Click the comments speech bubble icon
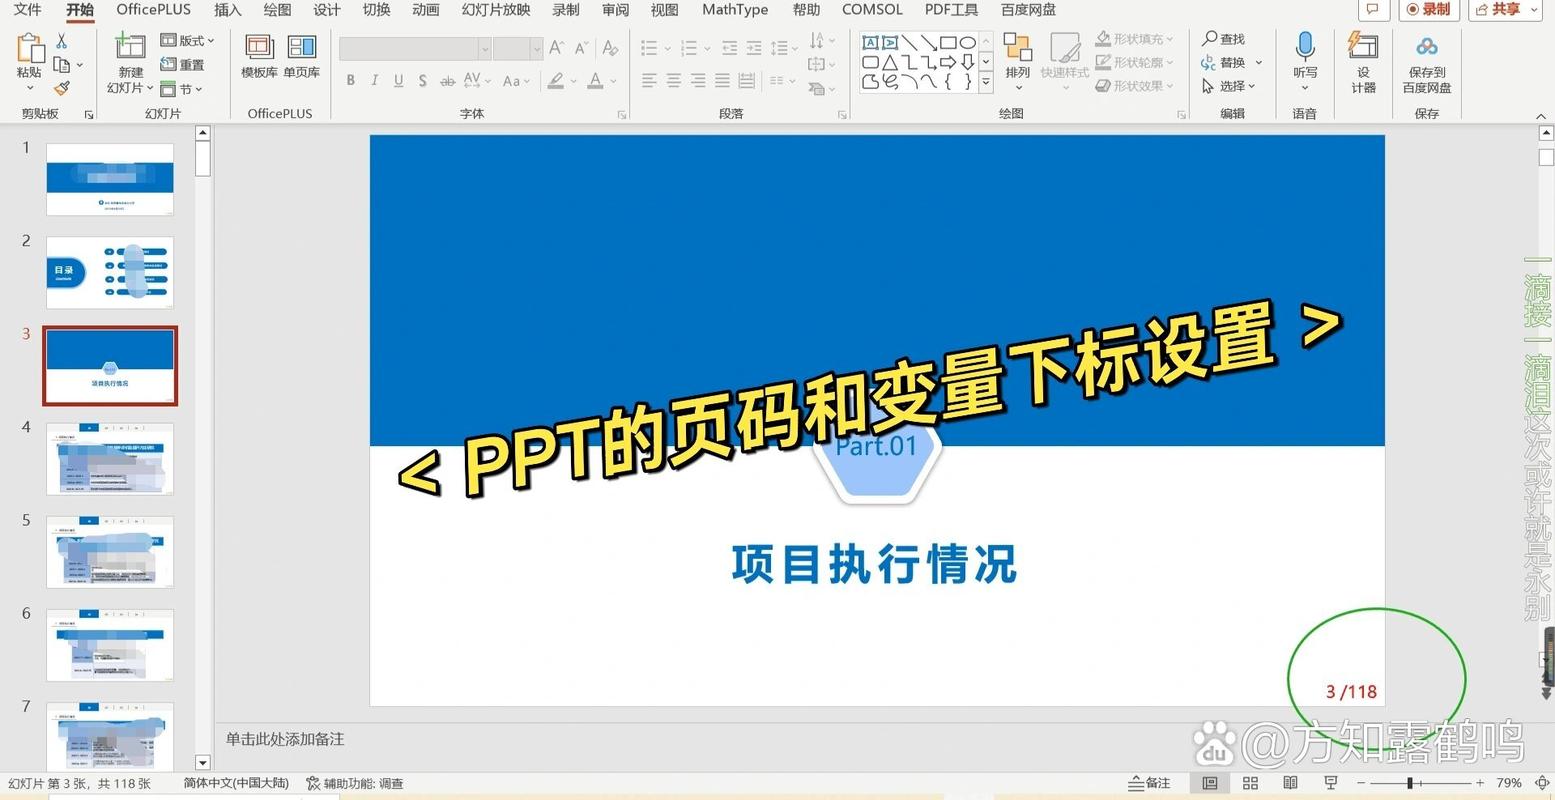Image resolution: width=1555 pixels, height=800 pixels. click(1373, 9)
